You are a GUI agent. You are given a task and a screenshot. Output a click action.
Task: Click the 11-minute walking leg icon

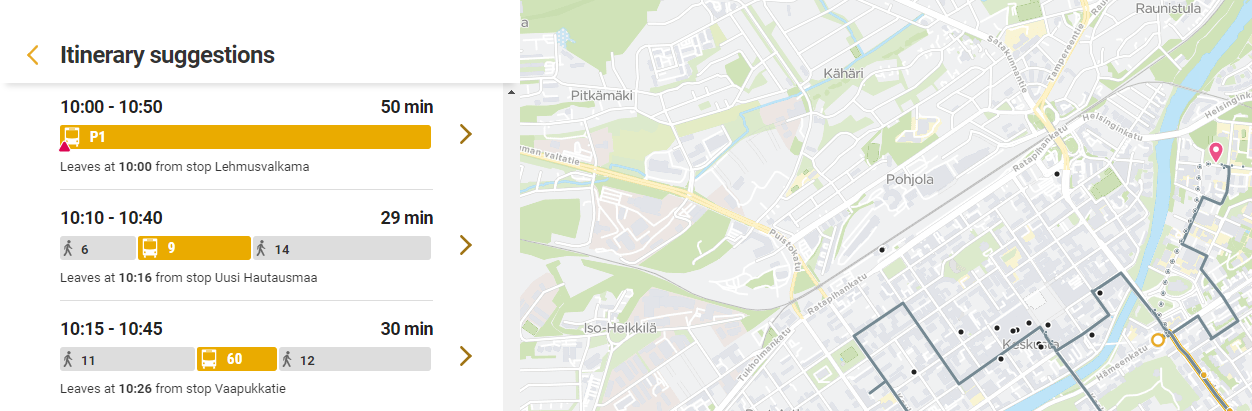coord(69,359)
